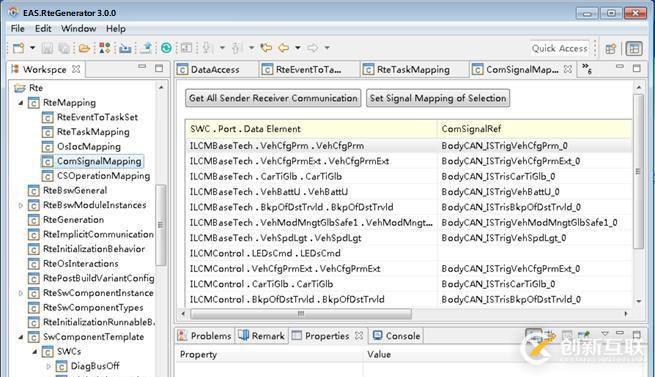This screenshot has height=377, width=655.
Task: Click the export toolbar icon
Action: point(146,48)
